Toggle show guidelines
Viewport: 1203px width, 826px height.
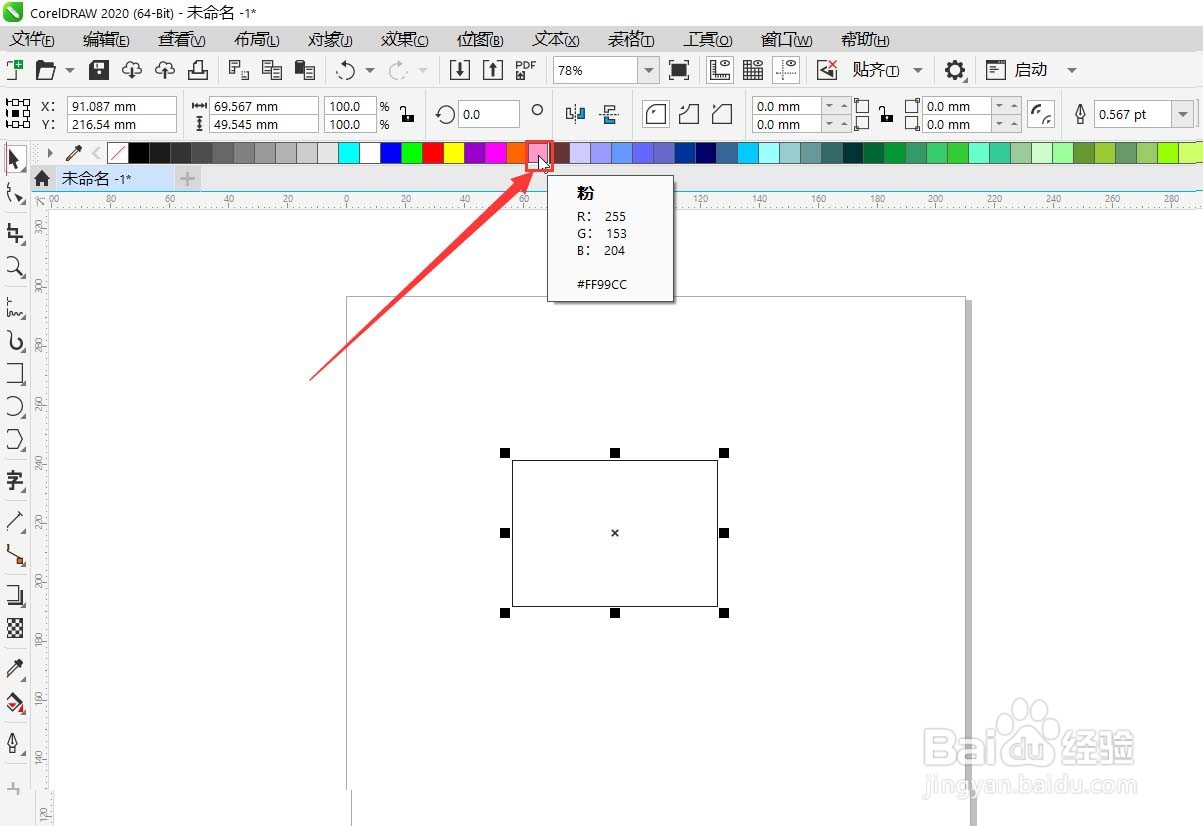pyautogui.click(x=787, y=70)
